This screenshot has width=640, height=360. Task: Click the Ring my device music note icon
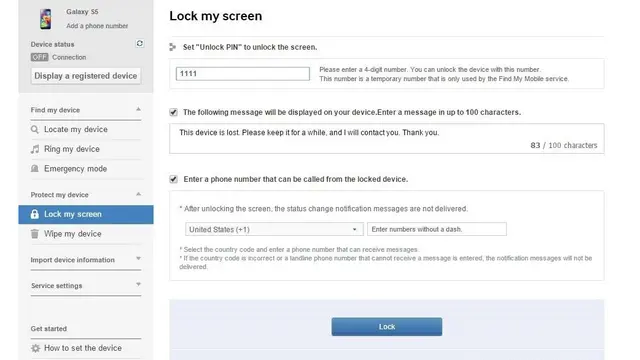[x=35, y=149]
